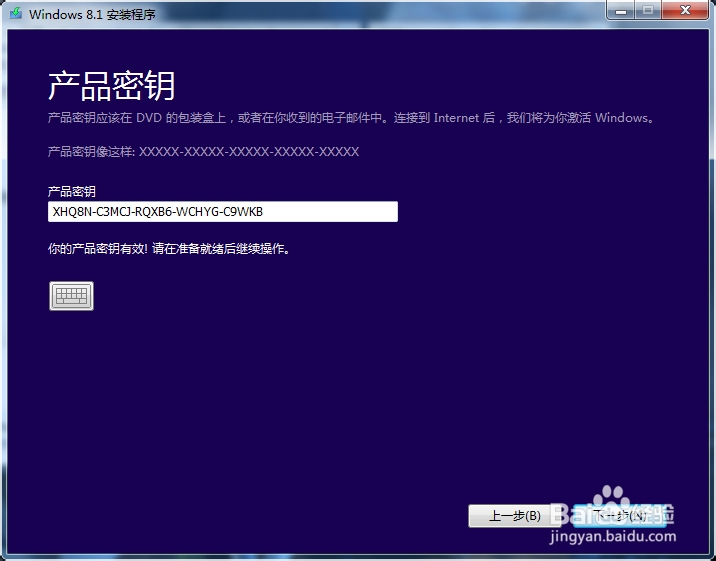Image resolution: width=716 pixels, height=561 pixels.
Task: Click the 产品密钥 label above input
Action: point(72,191)
